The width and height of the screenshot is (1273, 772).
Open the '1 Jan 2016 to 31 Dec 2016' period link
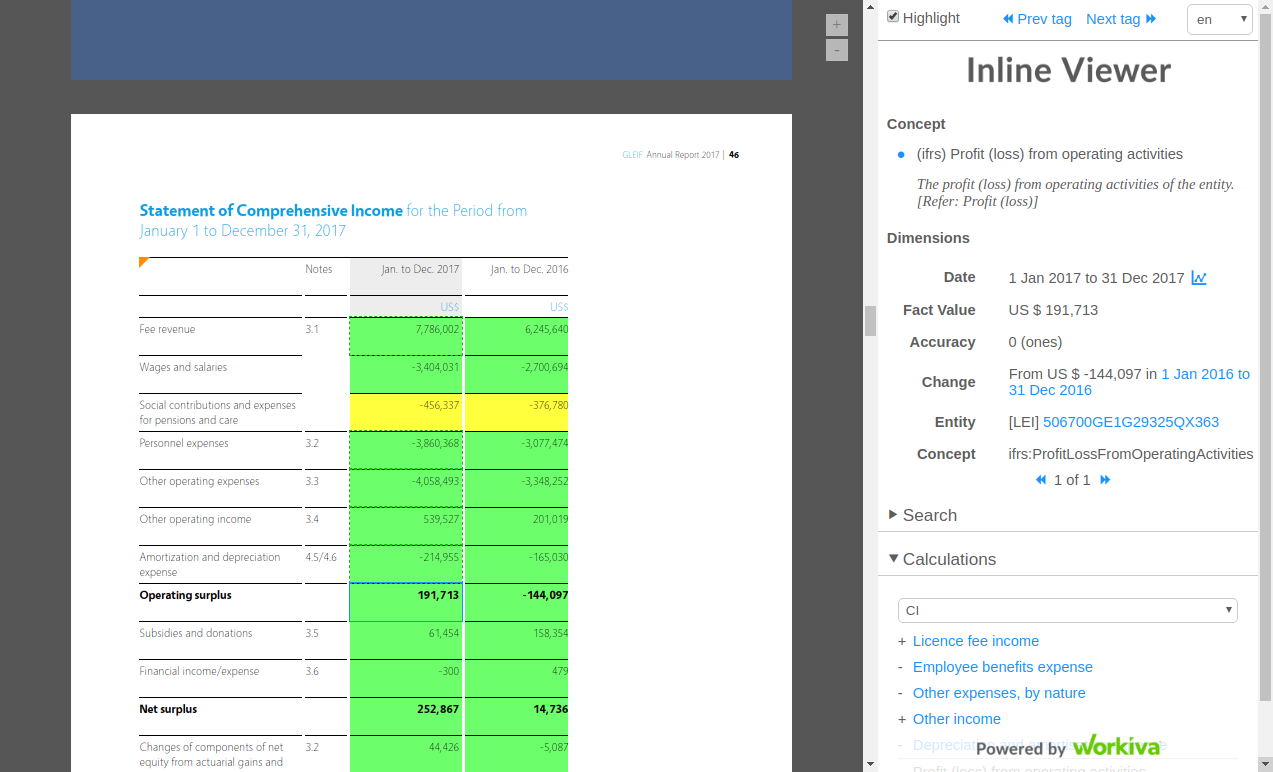tap(1129, 382)
